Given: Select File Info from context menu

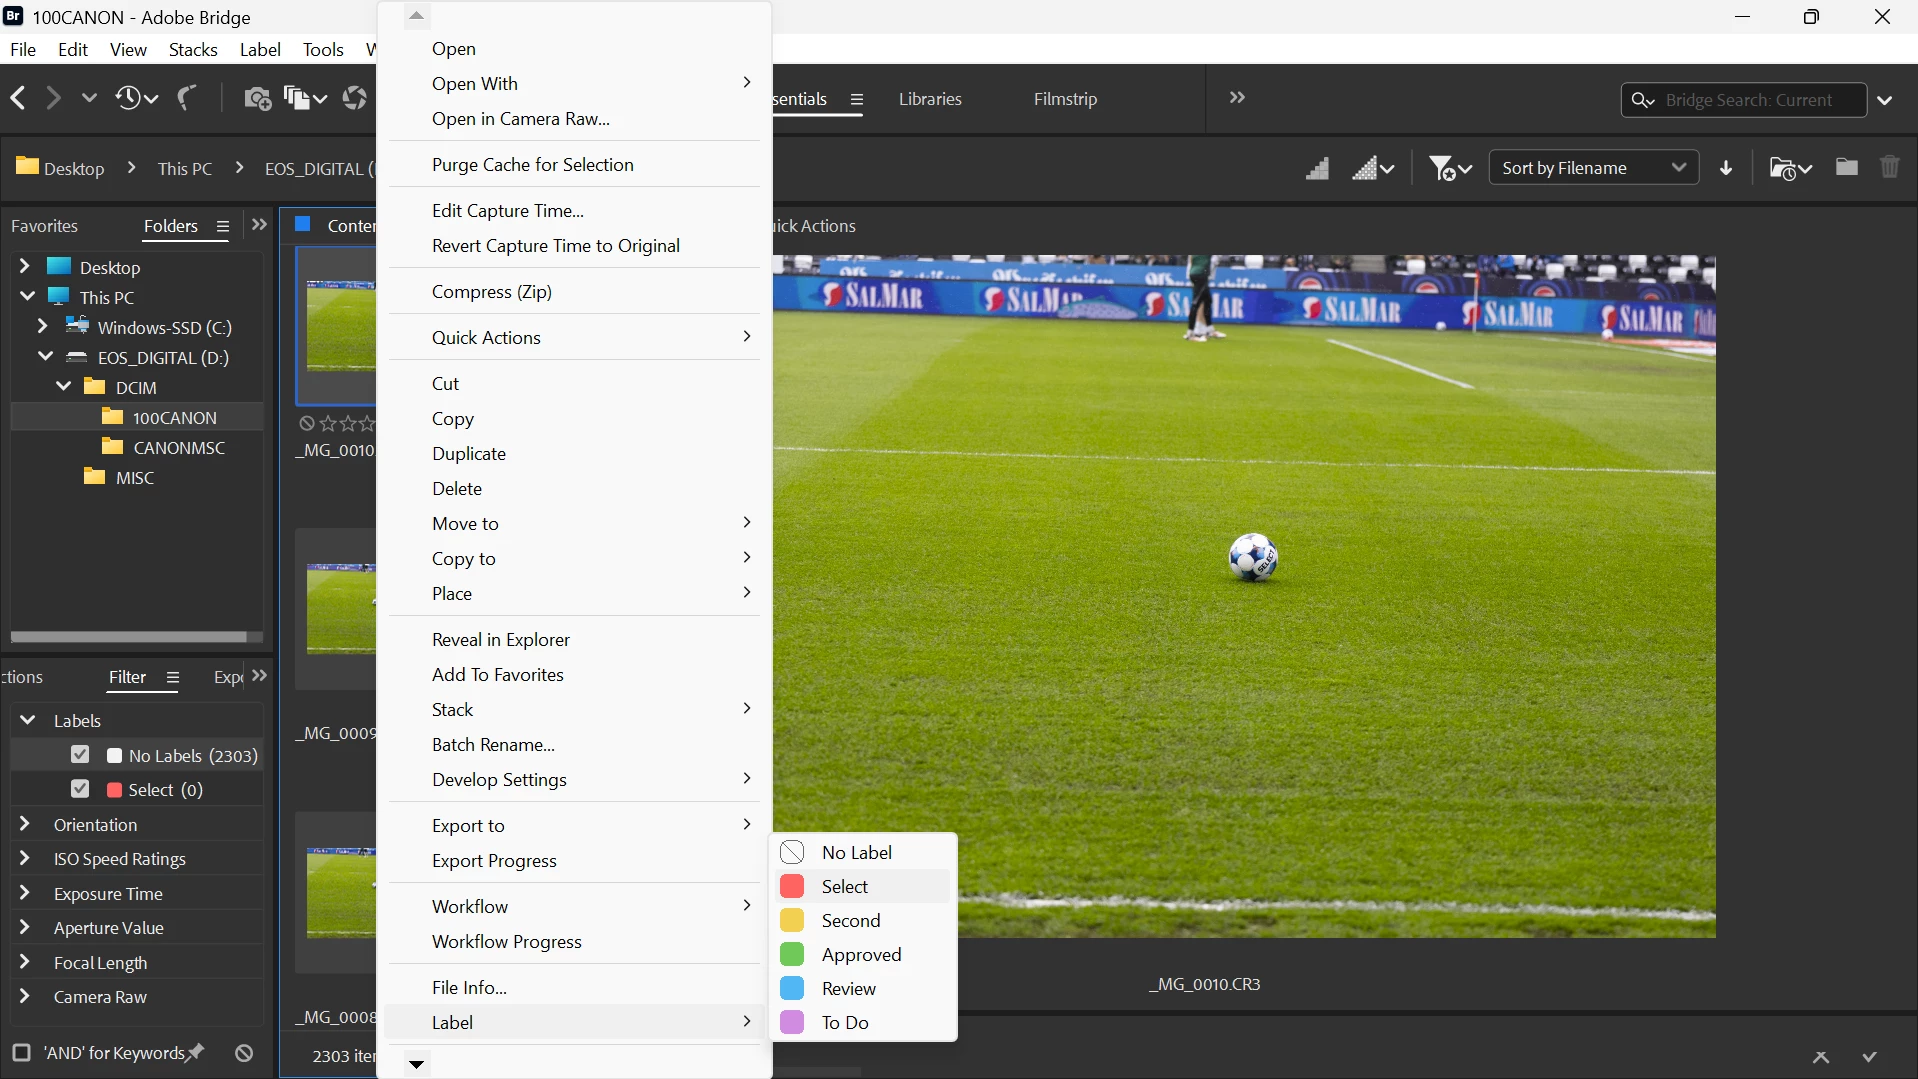Looking at the screenshot, I should click(574, 988).
